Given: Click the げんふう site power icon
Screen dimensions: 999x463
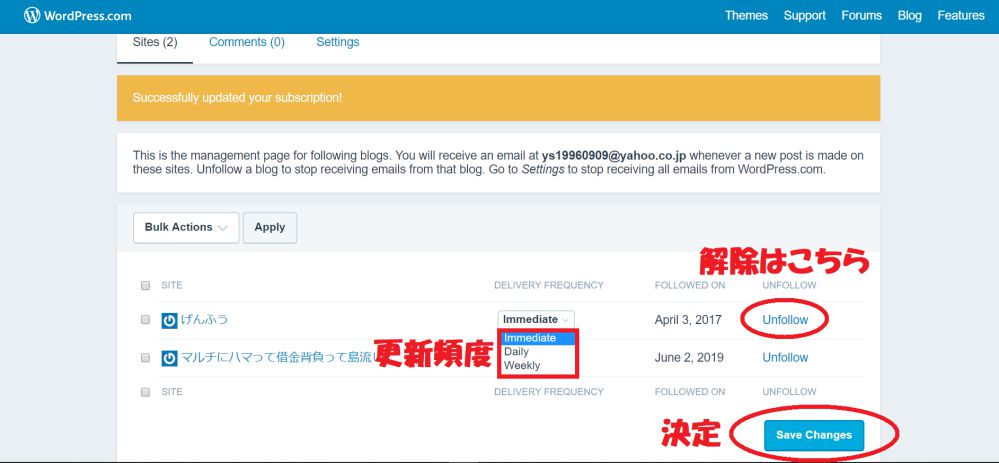Looking at the screenshot, I should point(169,320).
